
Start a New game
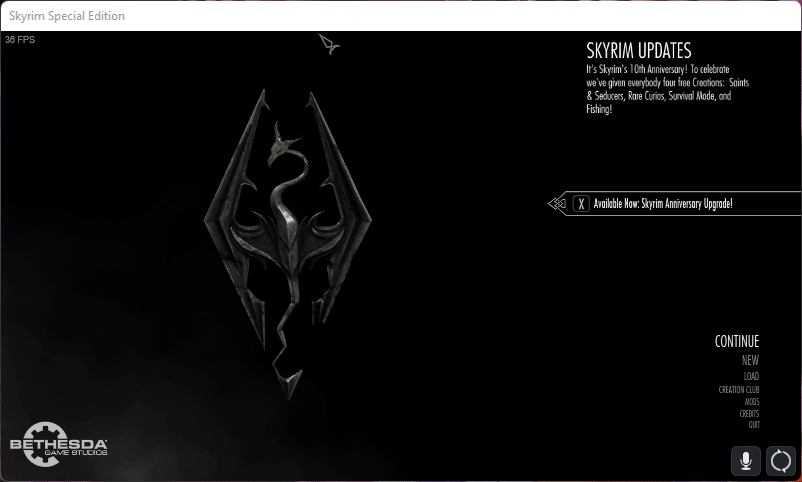(750, 360)
